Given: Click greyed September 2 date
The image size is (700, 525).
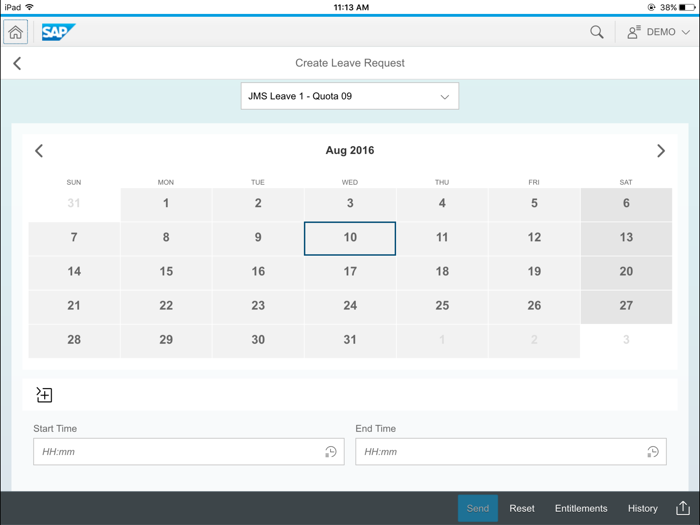Looking at the screenshot, I should click(534, 340).
